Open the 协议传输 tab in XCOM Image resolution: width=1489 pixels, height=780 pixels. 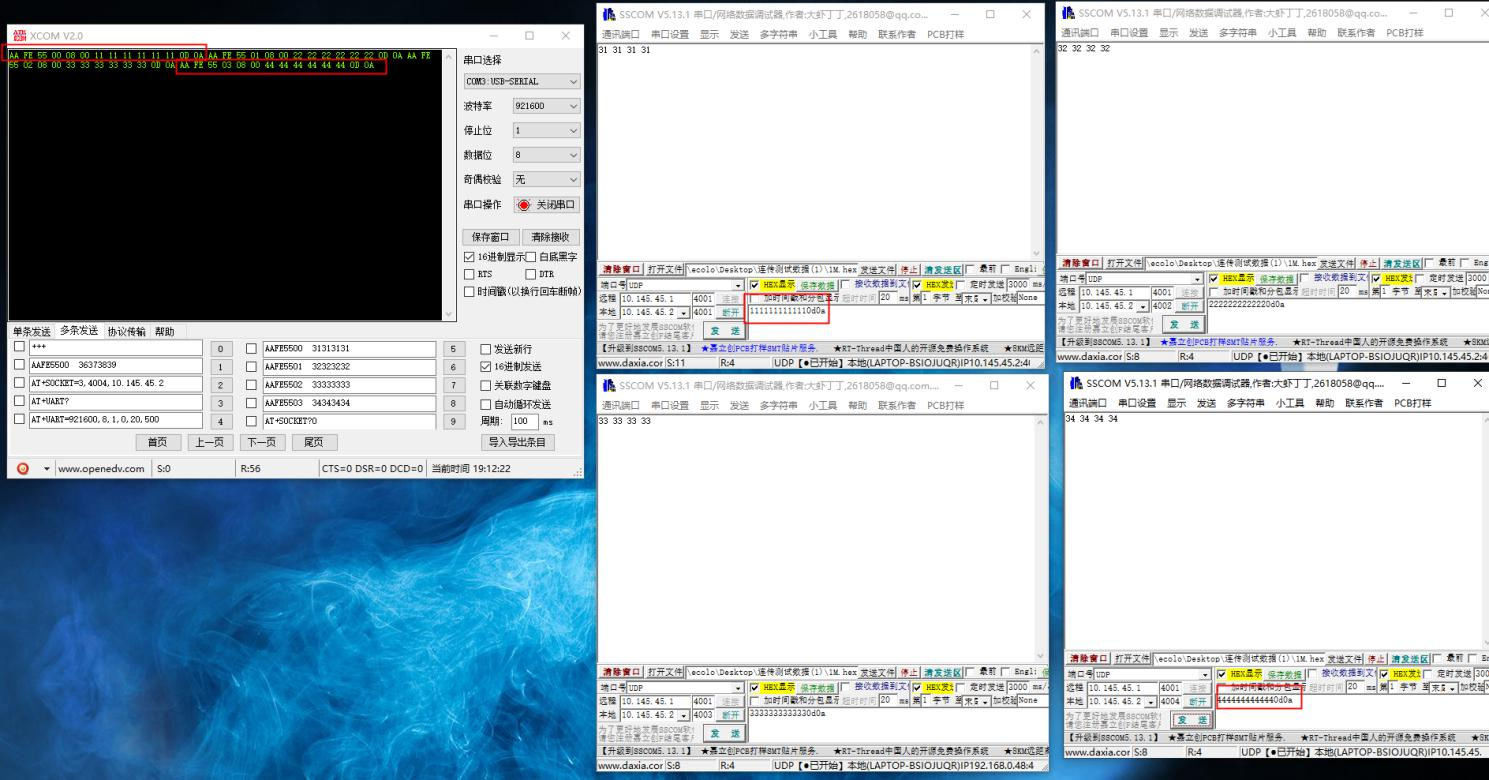pos(125,331)
